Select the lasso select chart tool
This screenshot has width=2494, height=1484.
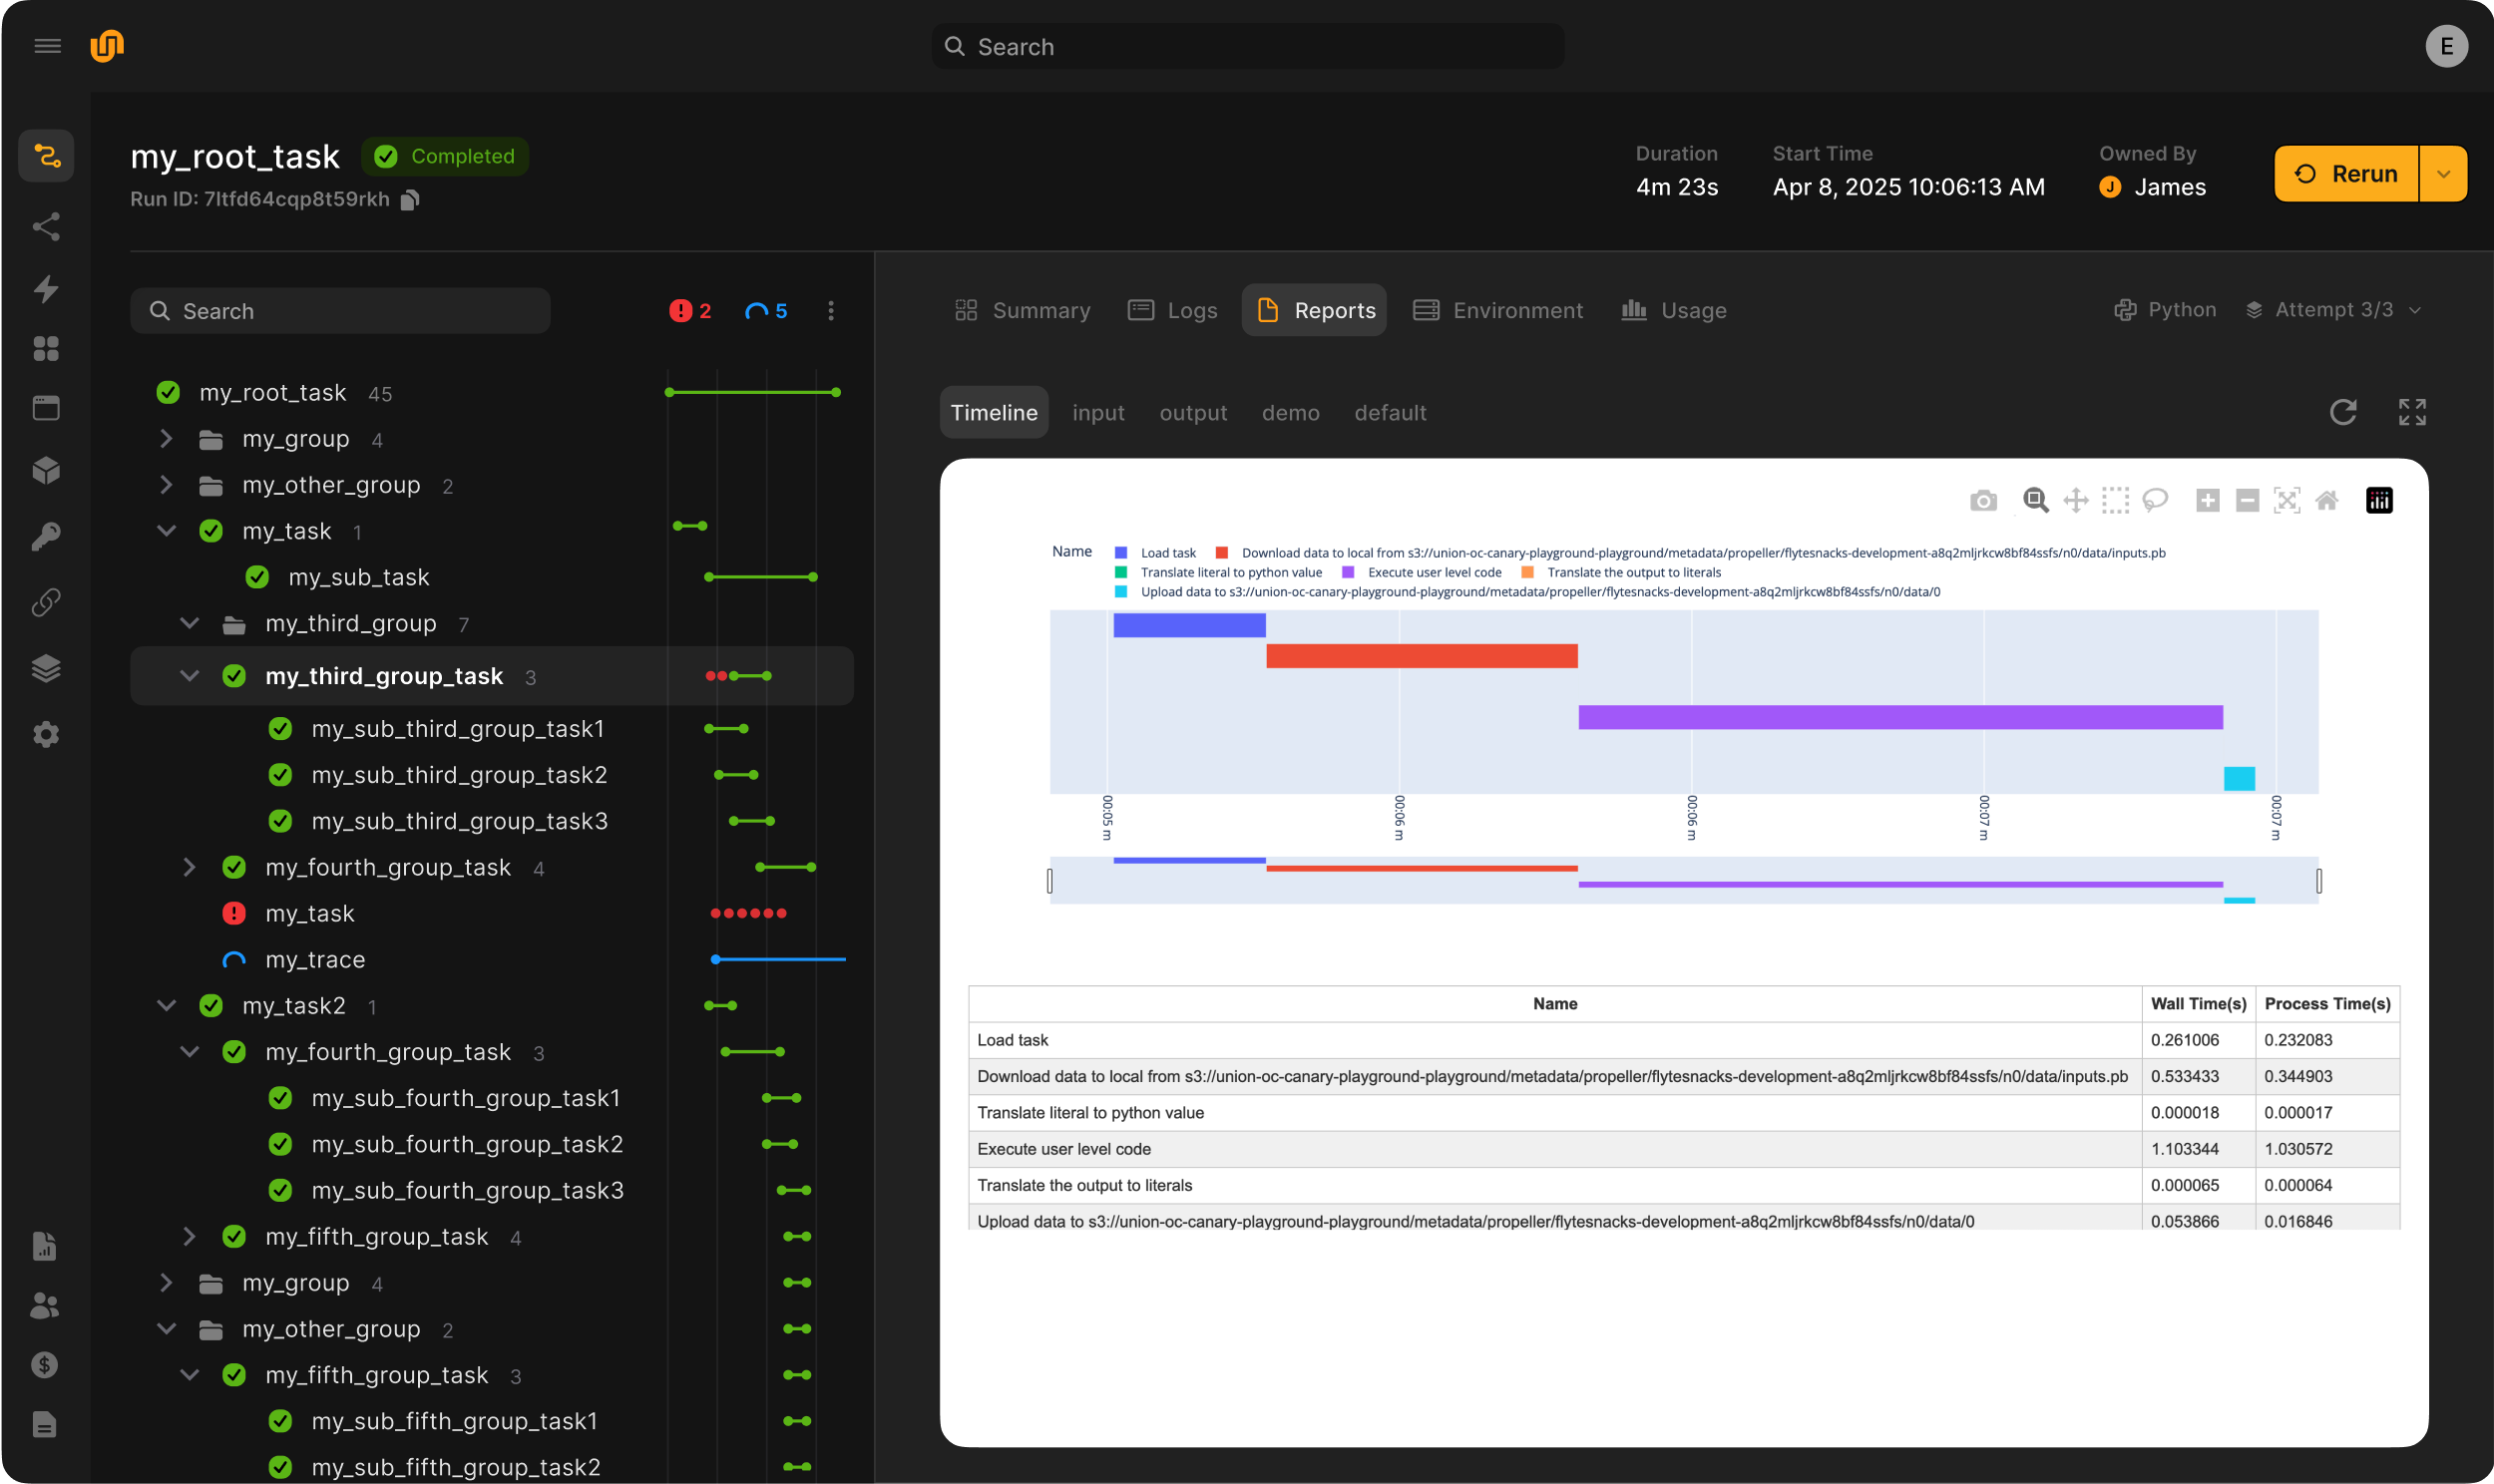tap(2155, 500)
